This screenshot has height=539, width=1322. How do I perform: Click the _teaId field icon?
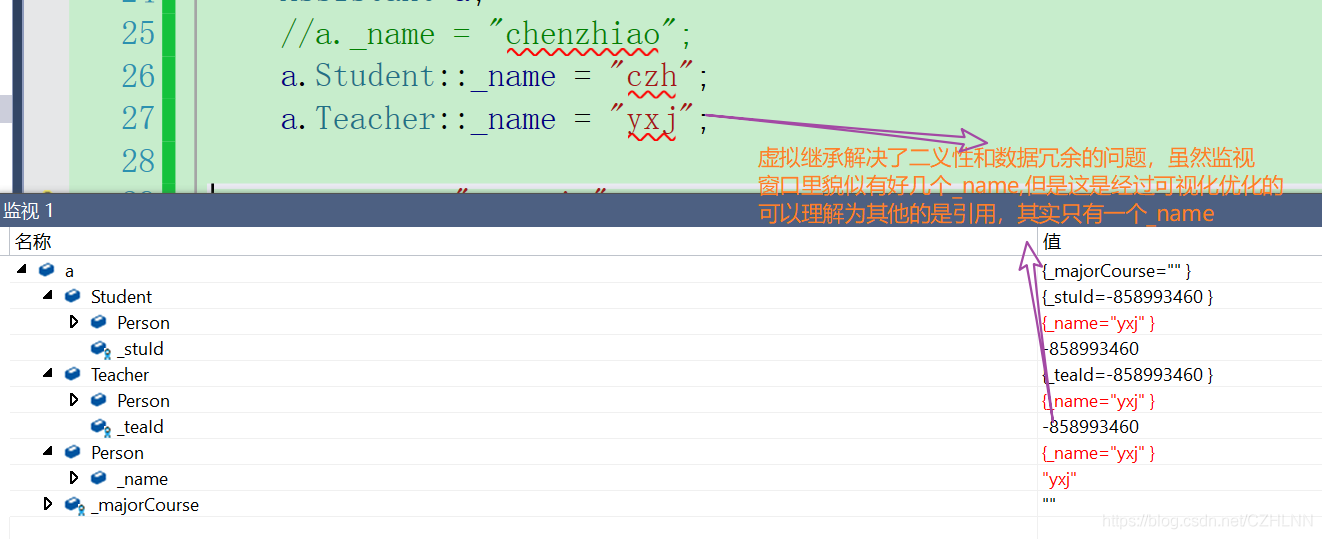tap(100, 427)
